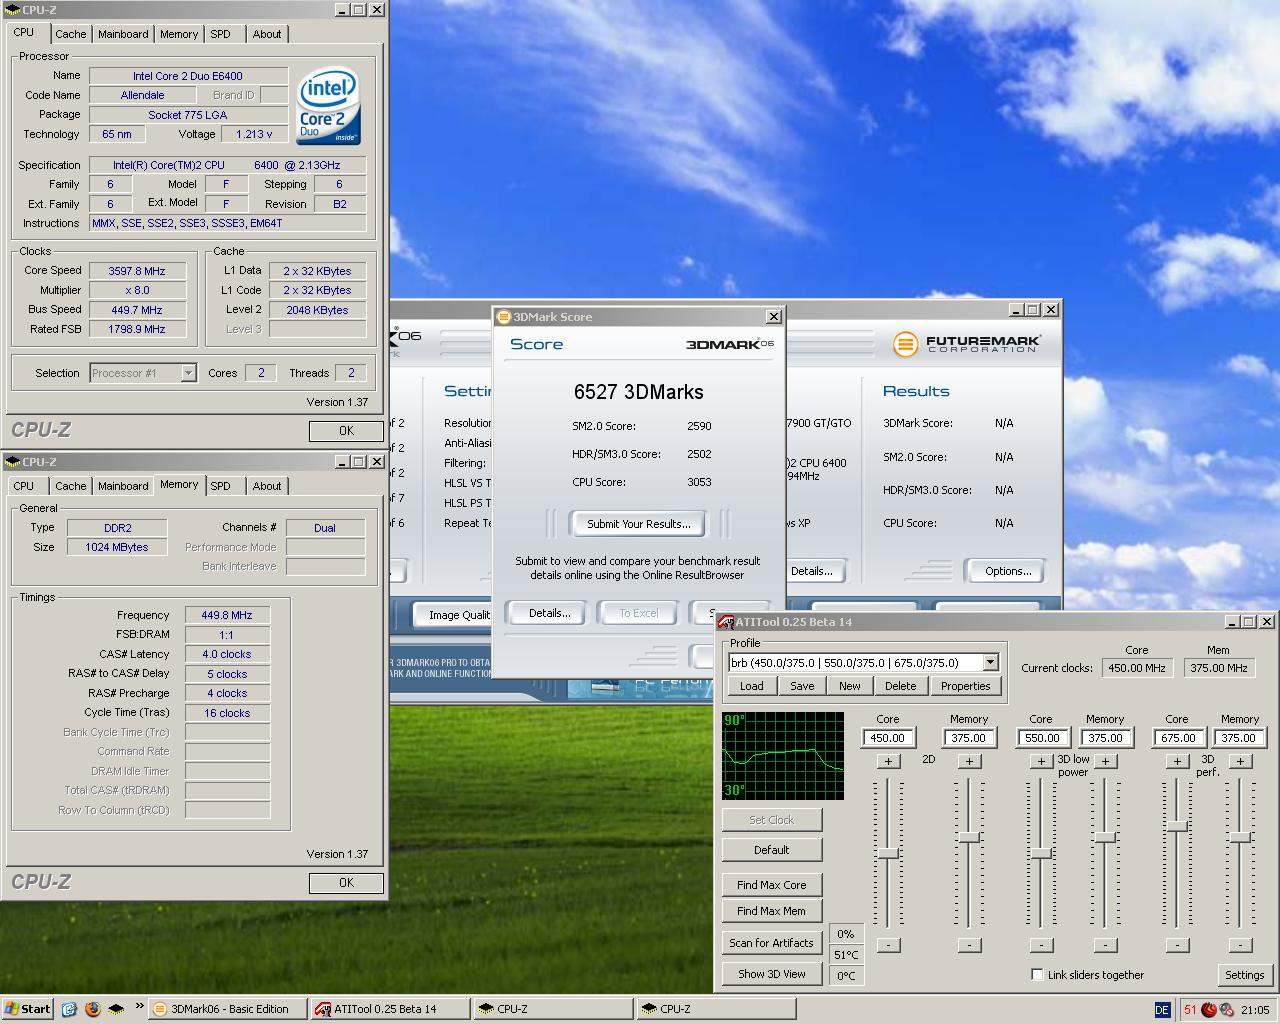Select CPU tab in lower CPU-Z window

pos(24,486)
